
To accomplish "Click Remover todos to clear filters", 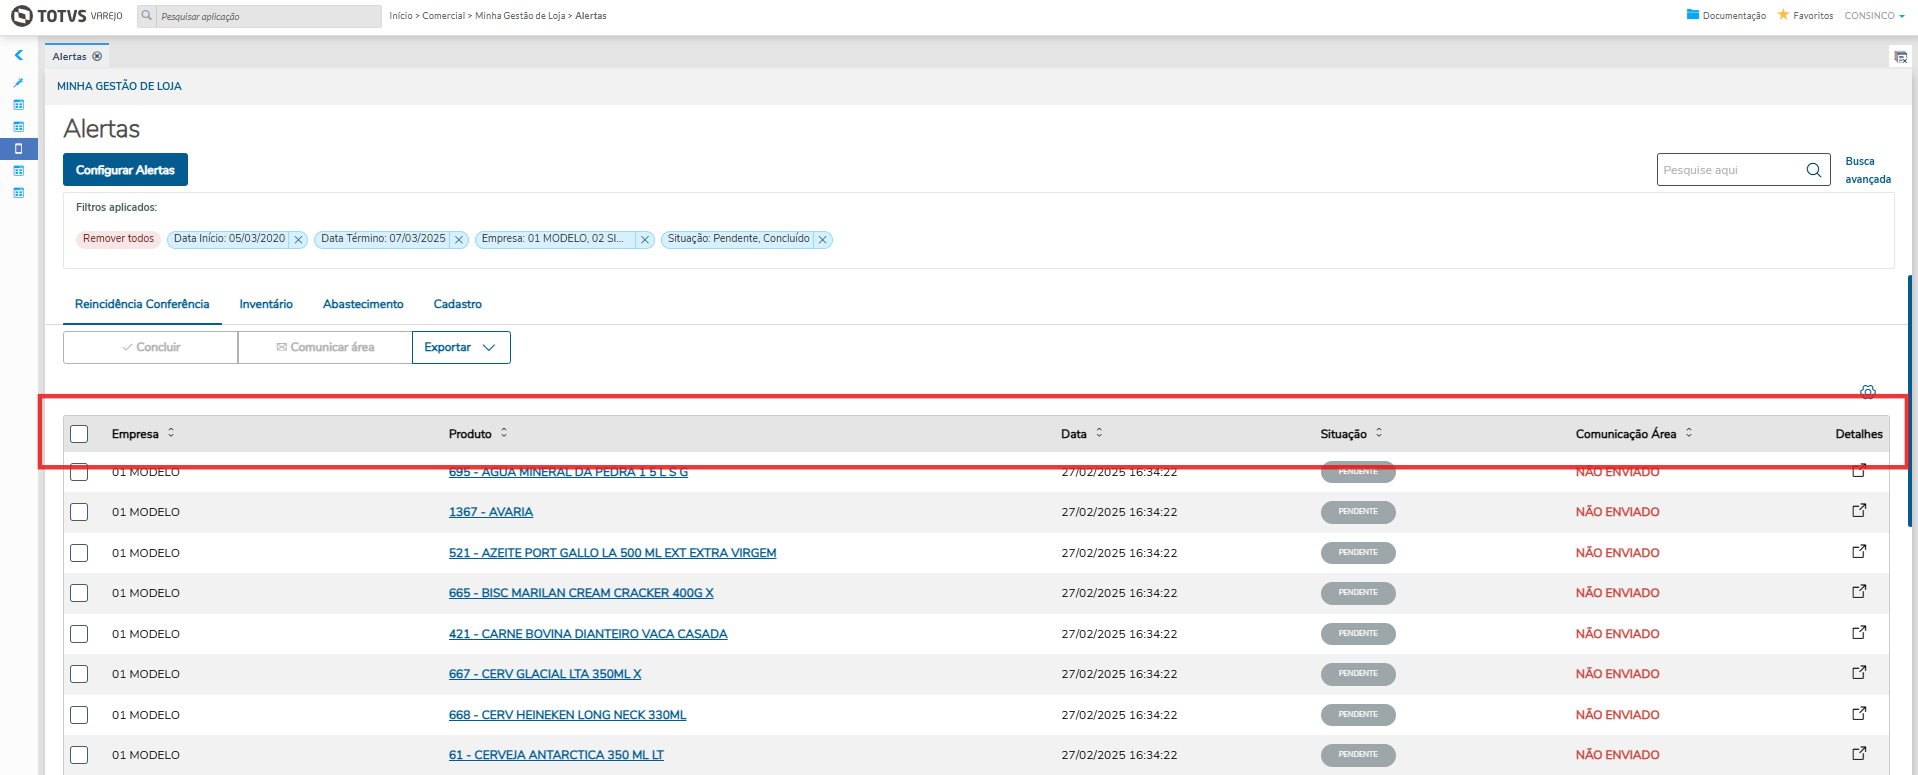I will 118,239.
